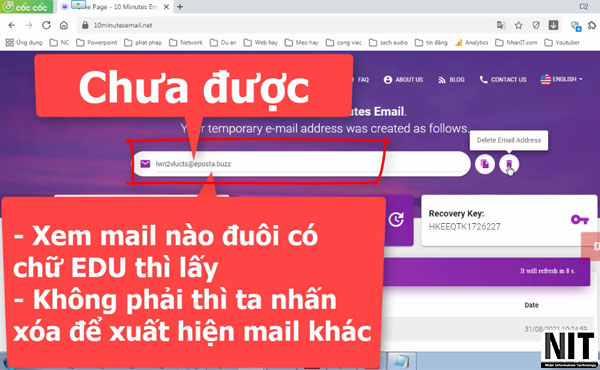Open the browser downloads icon

553,25
